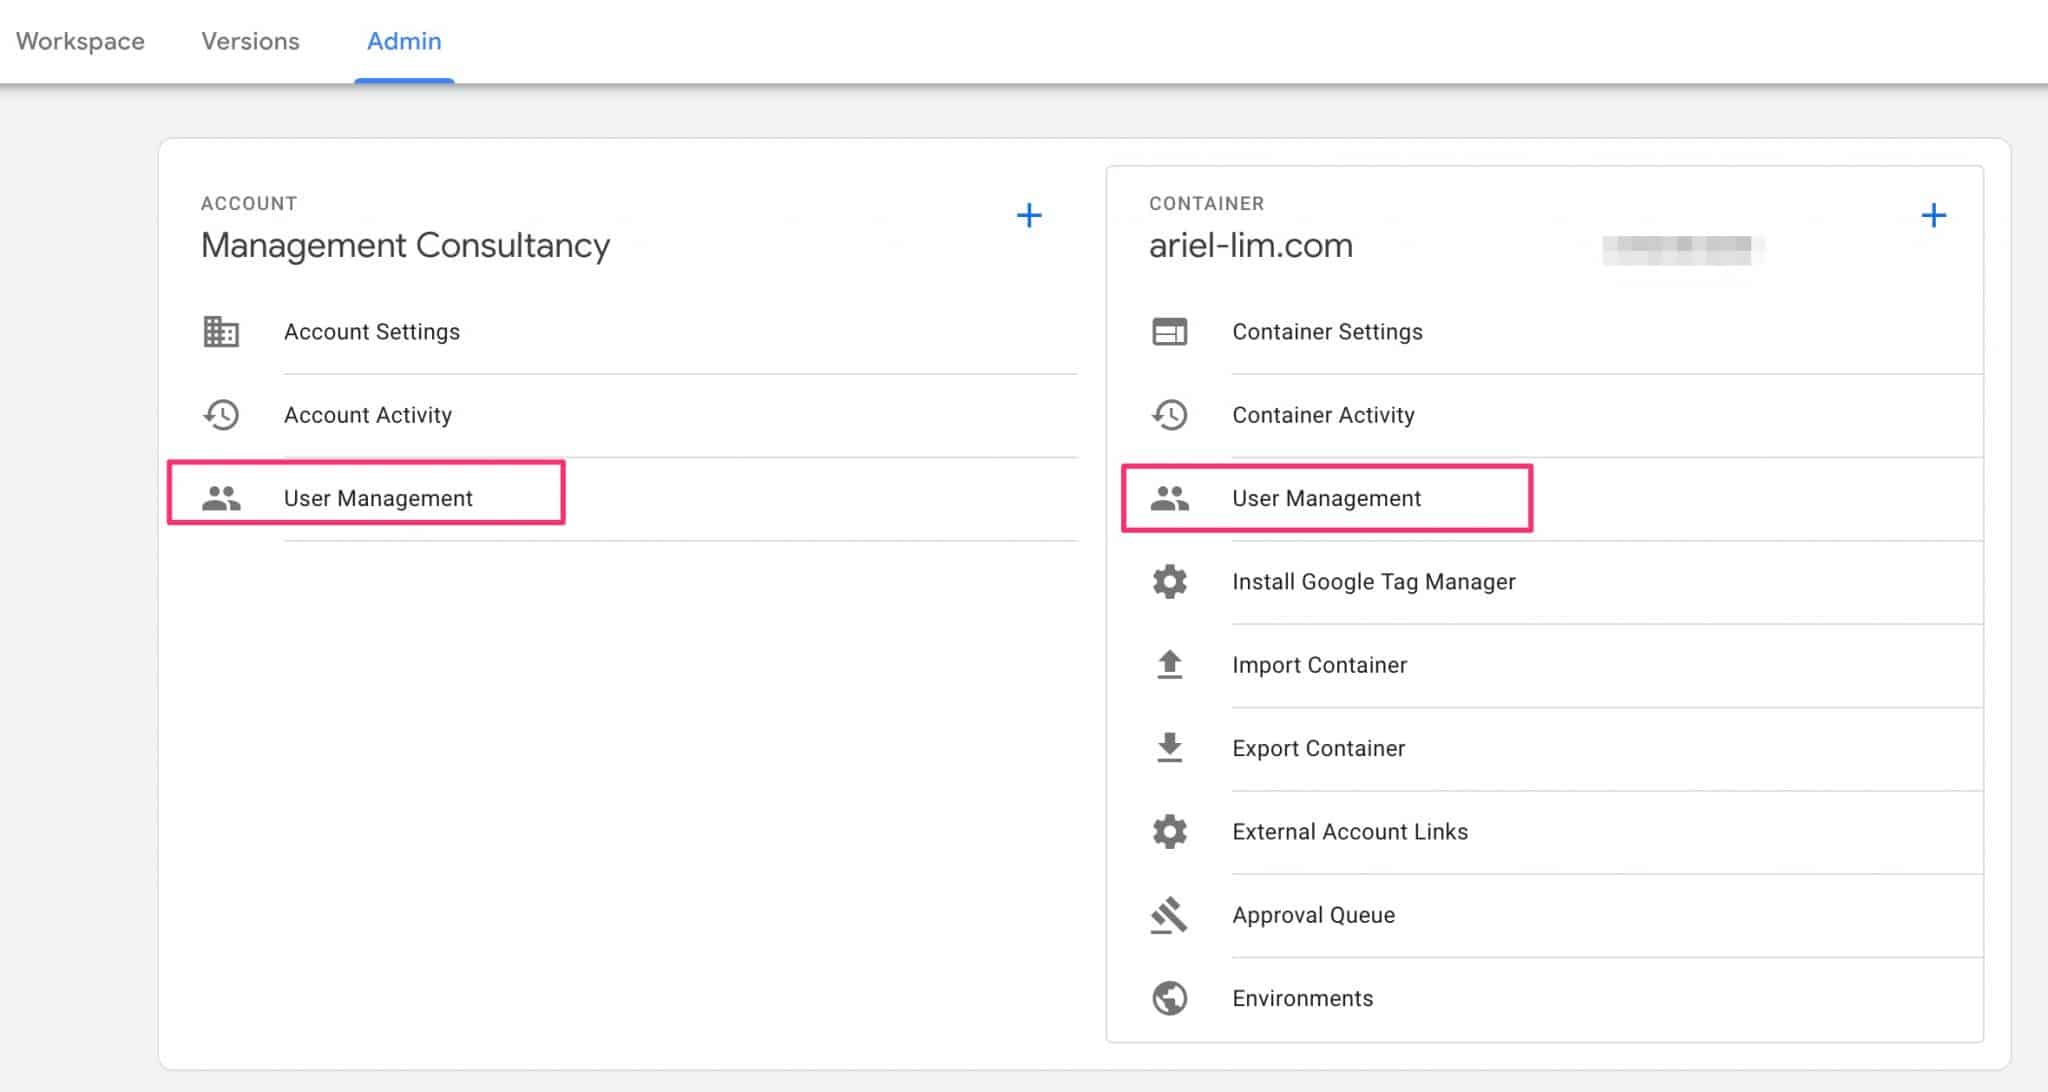
Task: Expand the Import Container option
Action: coord(1321,664)
